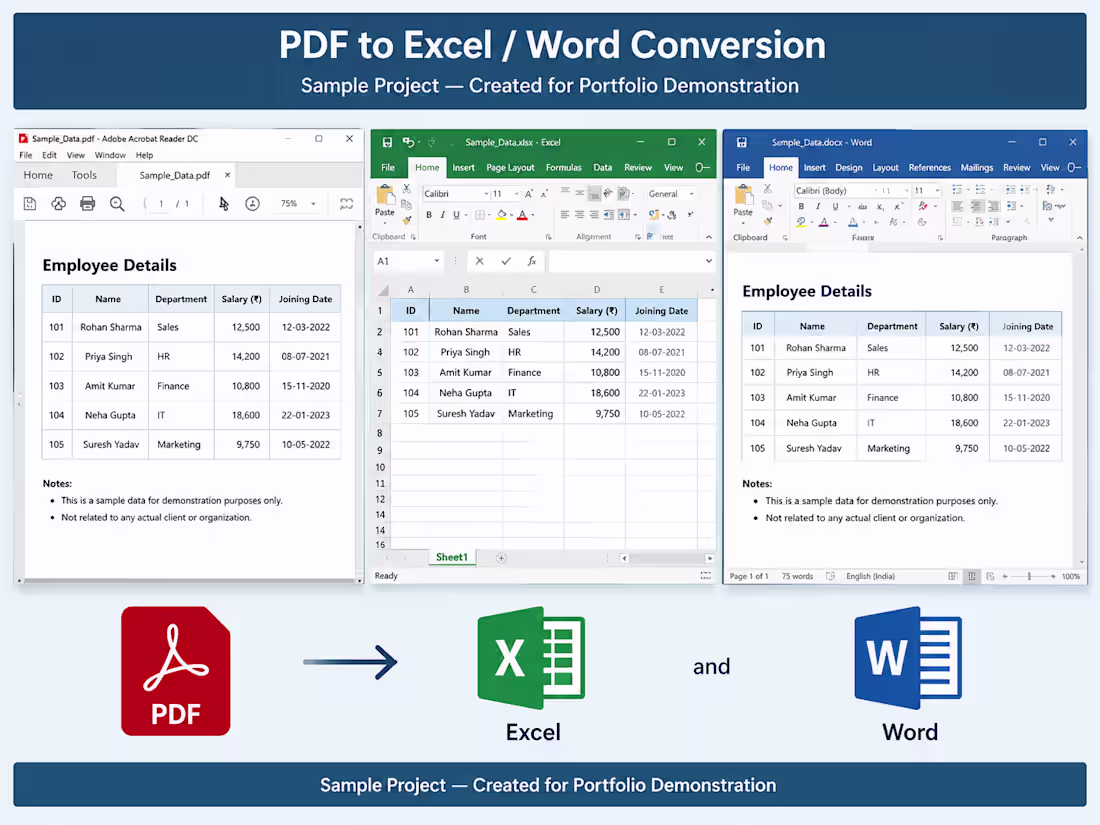Click the Format Painter brush in Excel
Image resolution: width=1100 pixels, height=825 pixels.
pyautogui.click(x=406, y=220)
